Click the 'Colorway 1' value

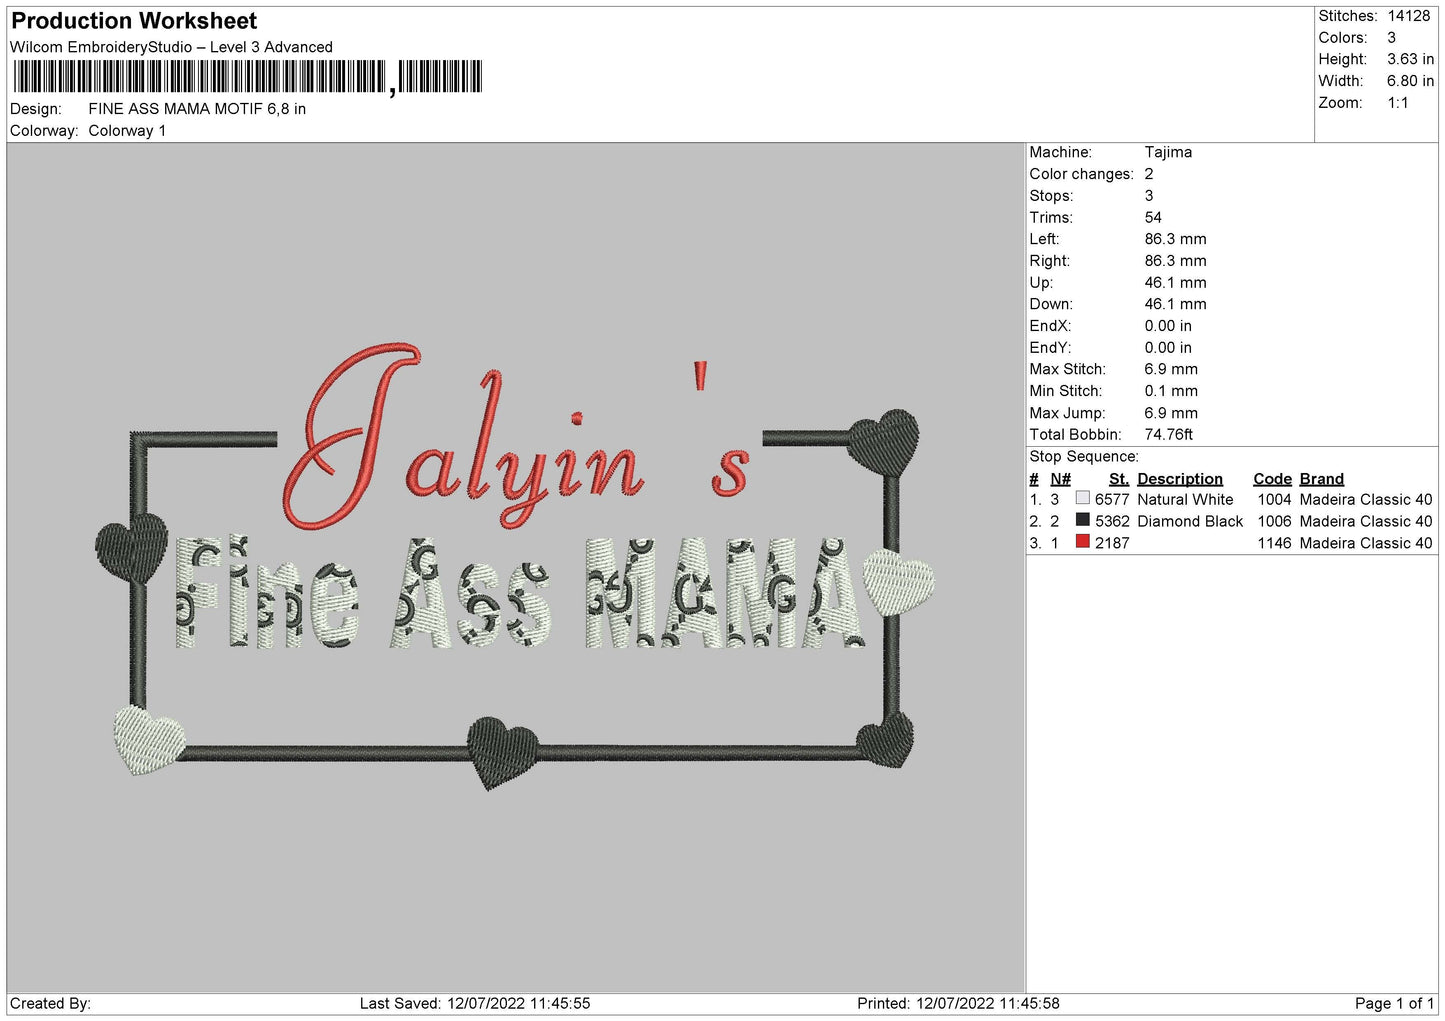(127, 131)
